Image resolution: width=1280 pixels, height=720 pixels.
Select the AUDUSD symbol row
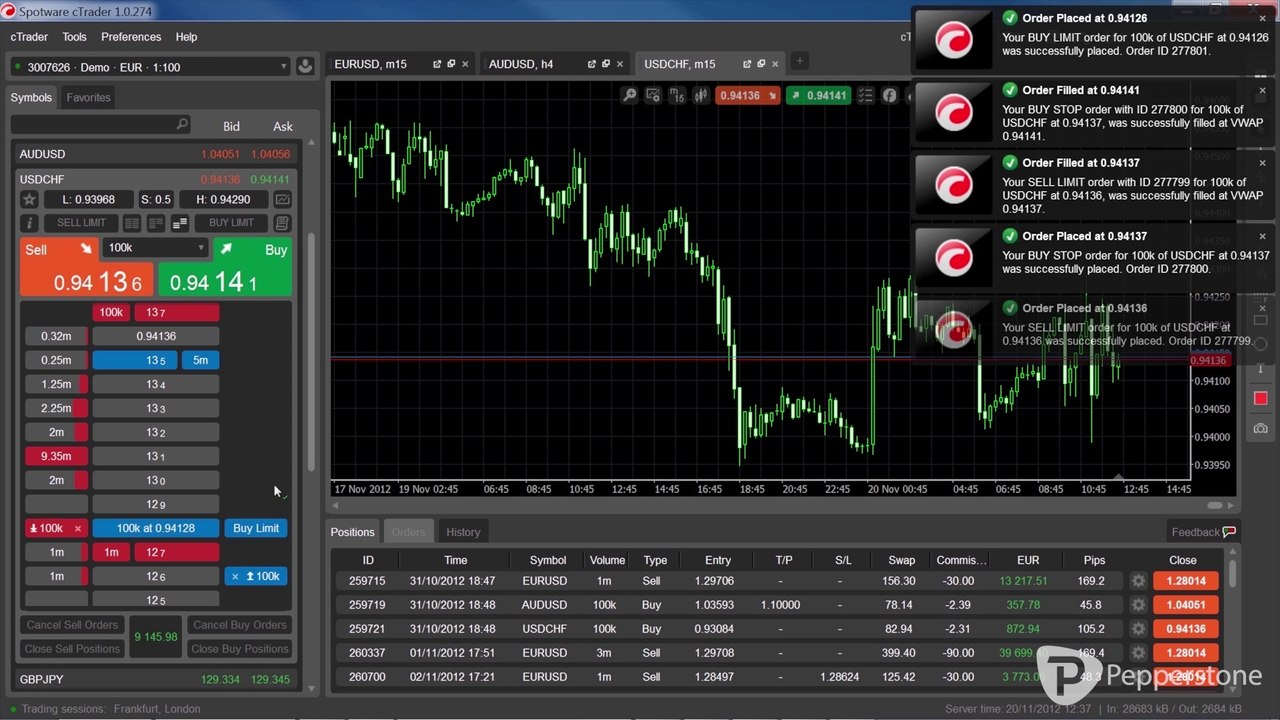[x=155, y=154]
